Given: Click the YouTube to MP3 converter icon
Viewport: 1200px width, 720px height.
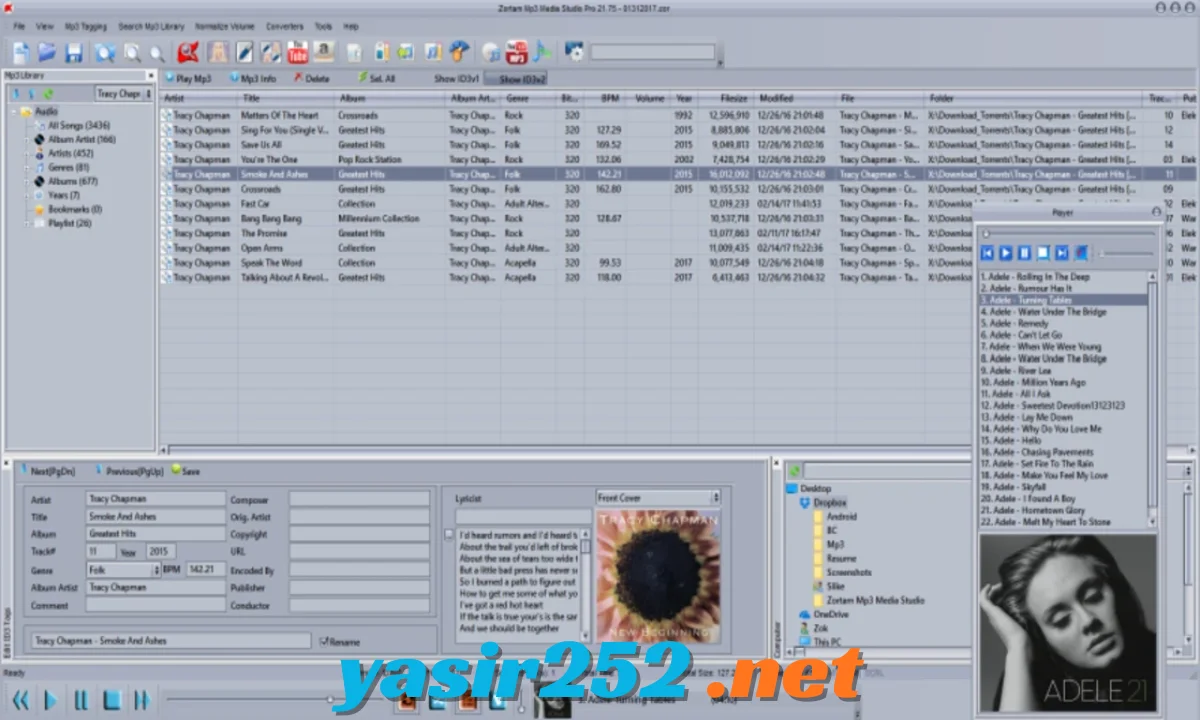Looking at the screenshot, I should coord(516,52).
